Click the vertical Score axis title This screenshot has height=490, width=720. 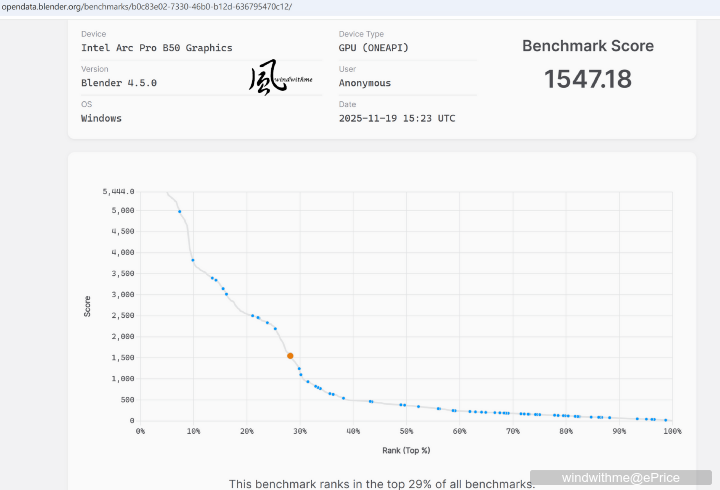click(x=88, y=306)
